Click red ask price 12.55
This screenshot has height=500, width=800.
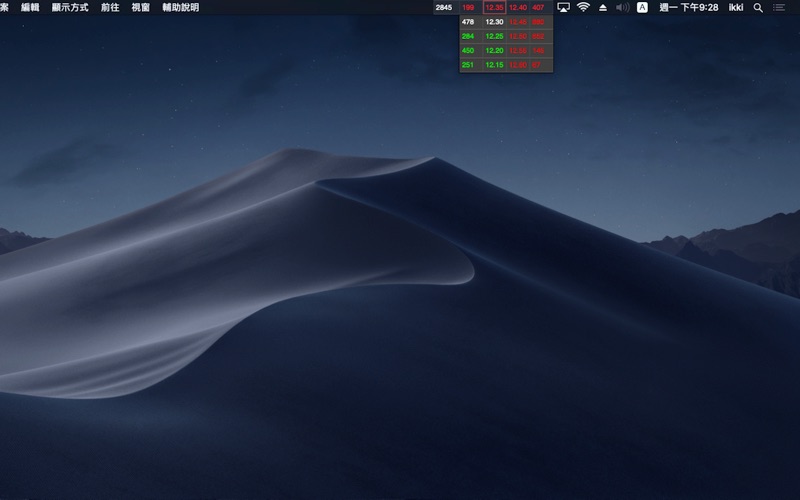pyautogui.click(x=518, y=51)
